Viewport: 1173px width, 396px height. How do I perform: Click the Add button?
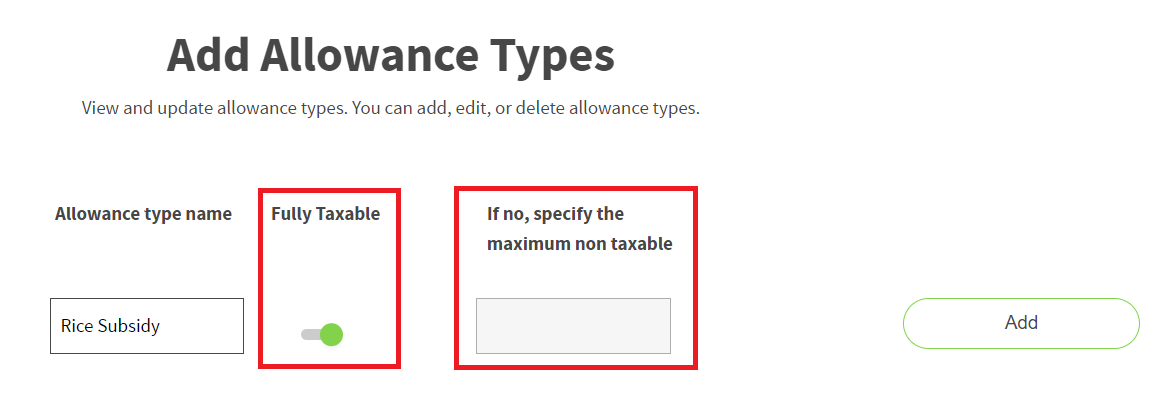coord(1021,323)
